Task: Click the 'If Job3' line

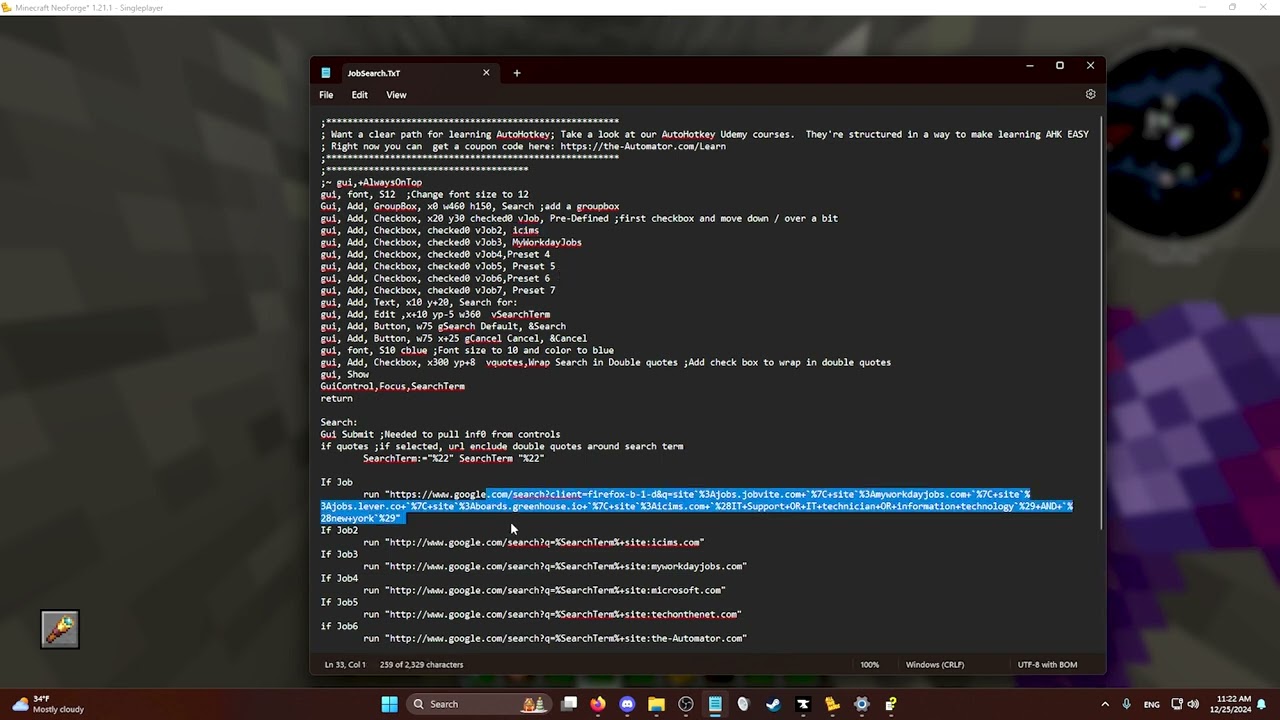Action: pyautogui.click(x=339, y=554)
